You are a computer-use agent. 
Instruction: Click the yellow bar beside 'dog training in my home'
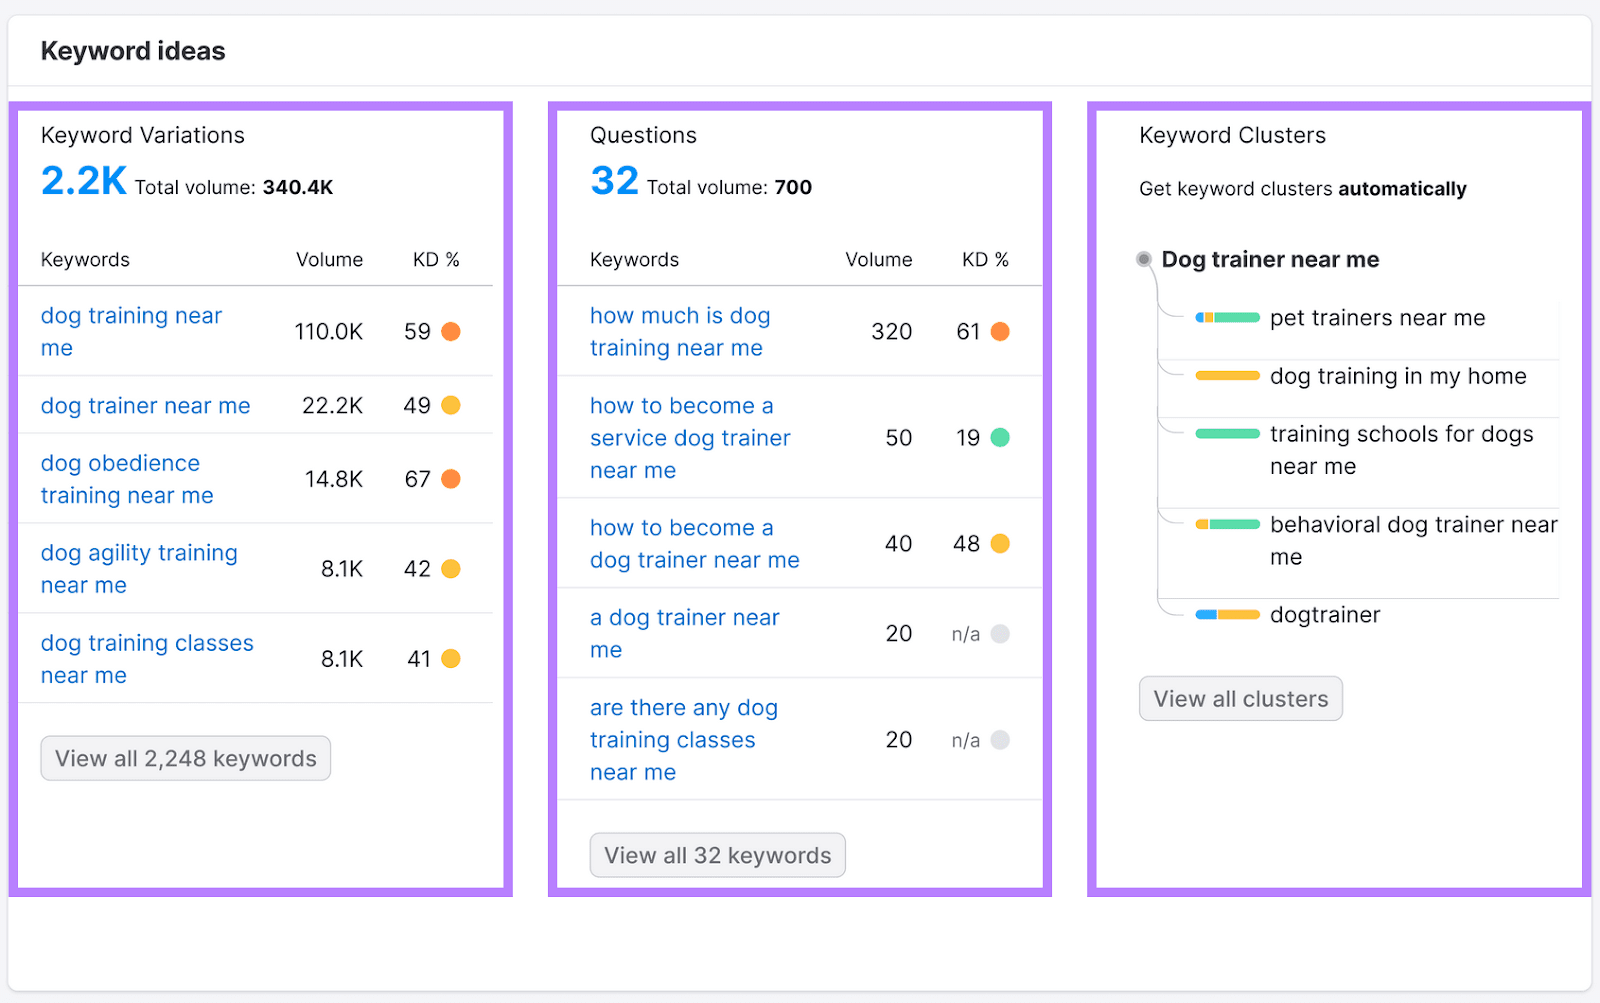point(1228,376)
